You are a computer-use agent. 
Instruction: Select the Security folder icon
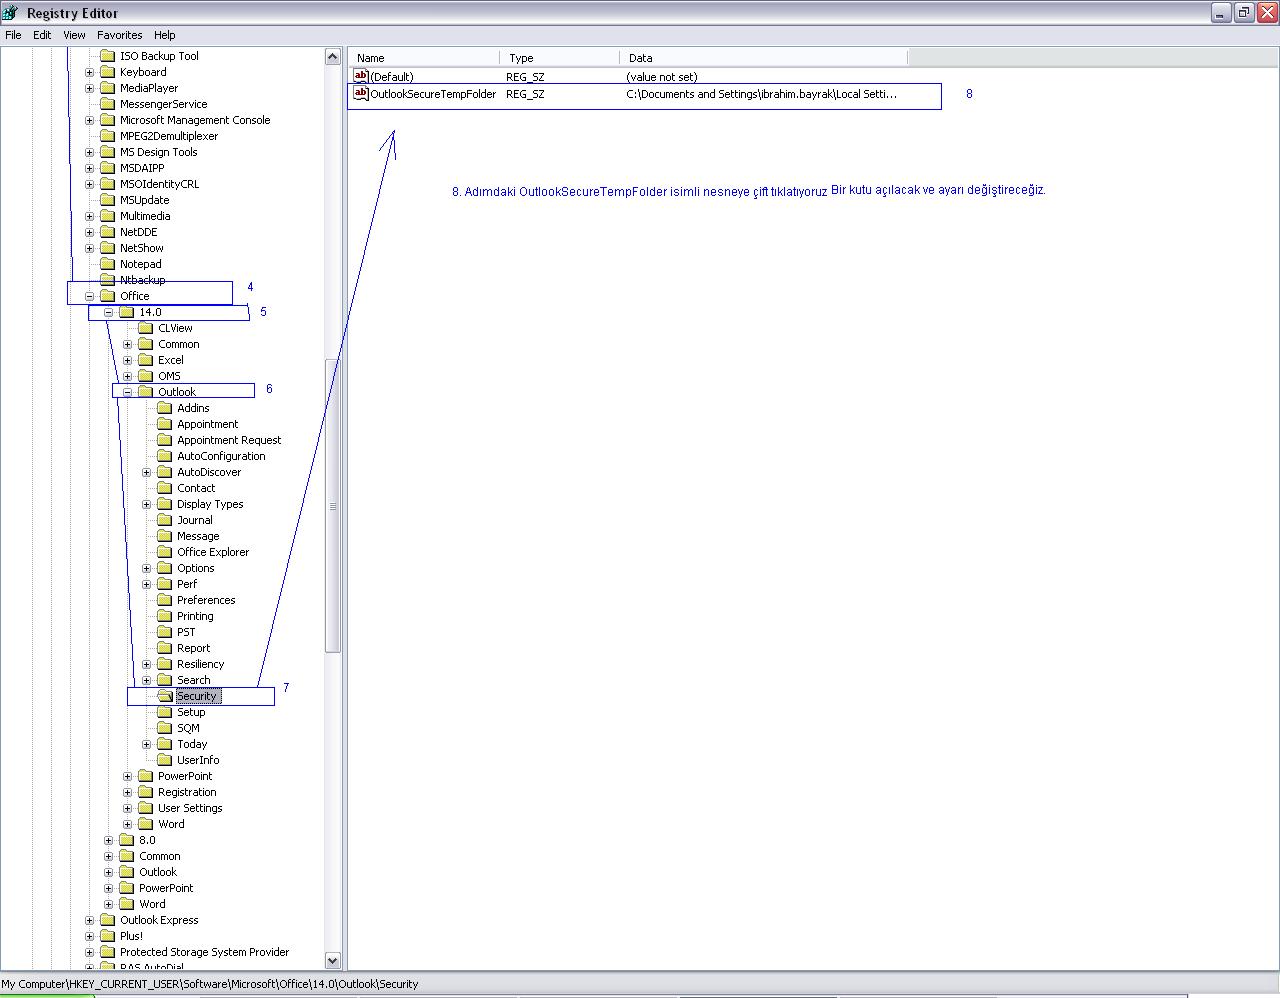(x=165, y=696)
